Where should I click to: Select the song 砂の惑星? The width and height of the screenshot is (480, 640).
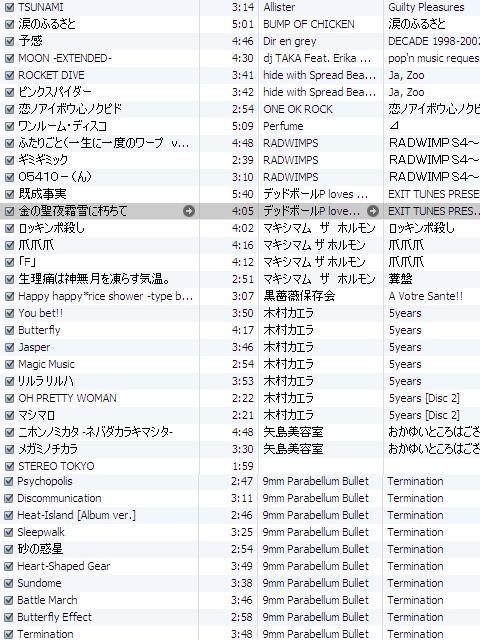point(40,549)
